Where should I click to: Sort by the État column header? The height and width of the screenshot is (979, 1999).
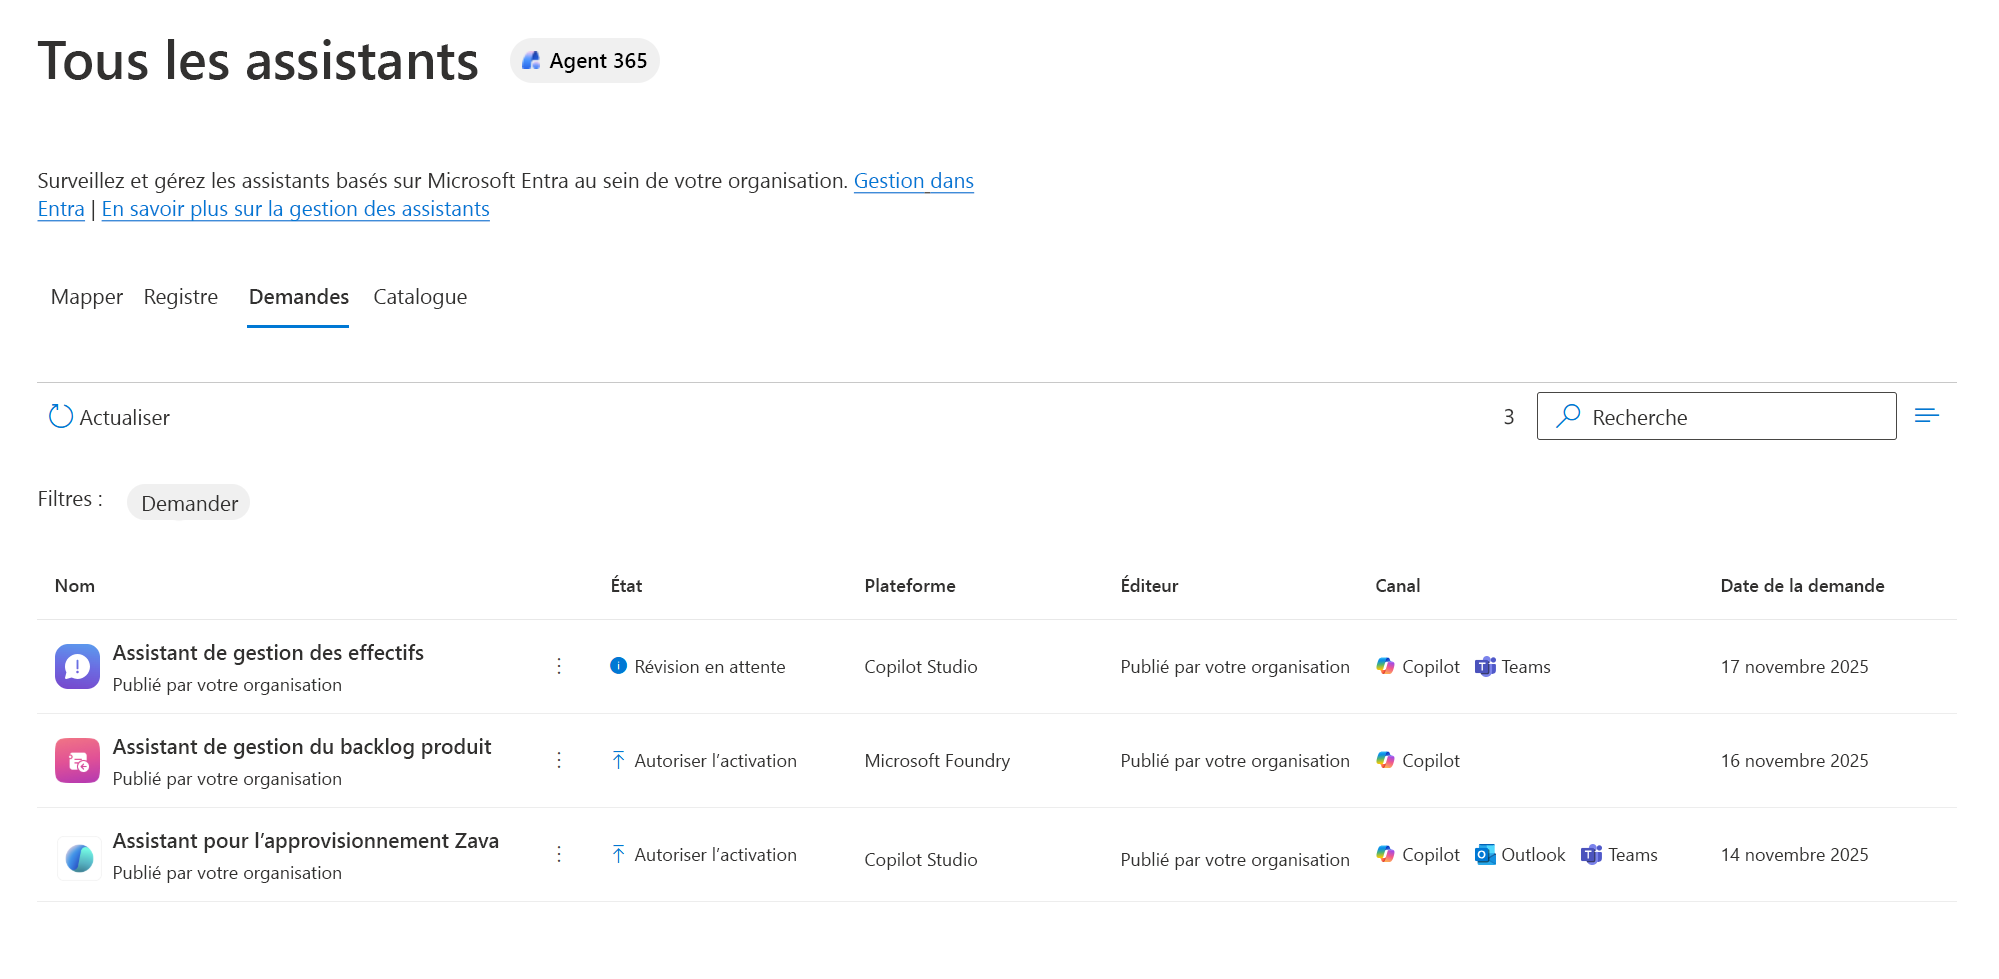[x=626, y=586]
